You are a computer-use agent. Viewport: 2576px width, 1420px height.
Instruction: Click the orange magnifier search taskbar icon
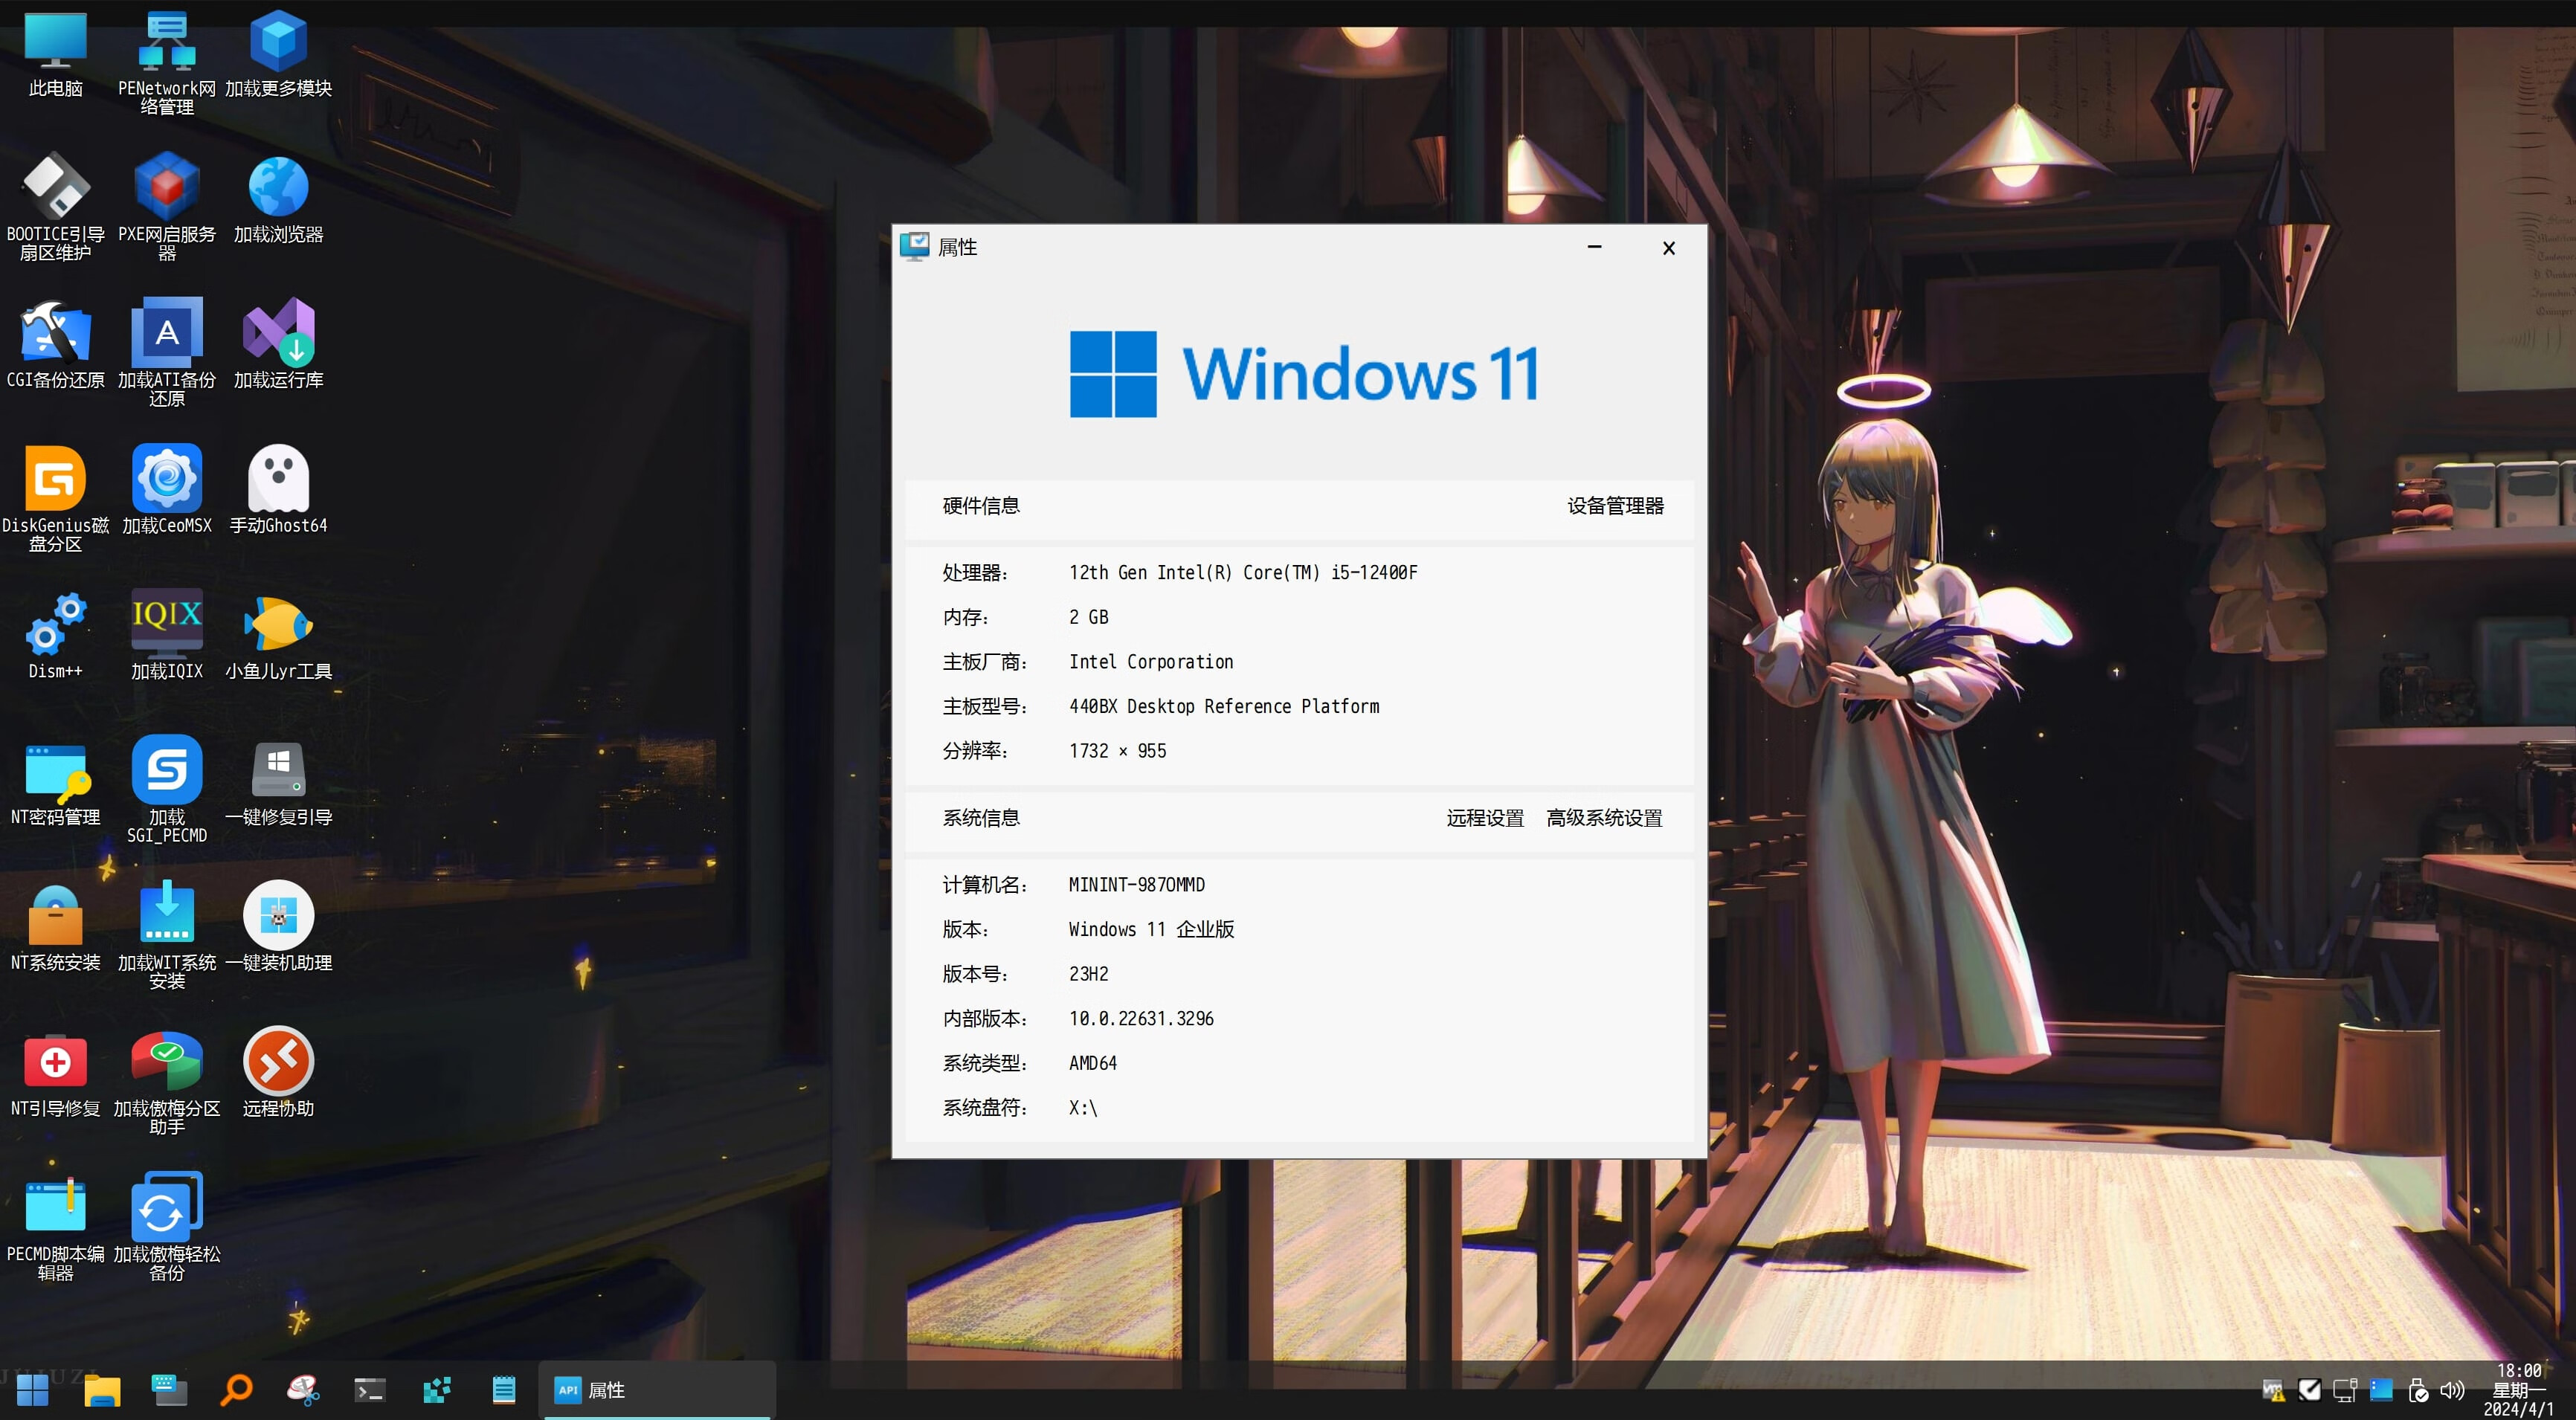pyautogui.click(x=236, y=1390)
